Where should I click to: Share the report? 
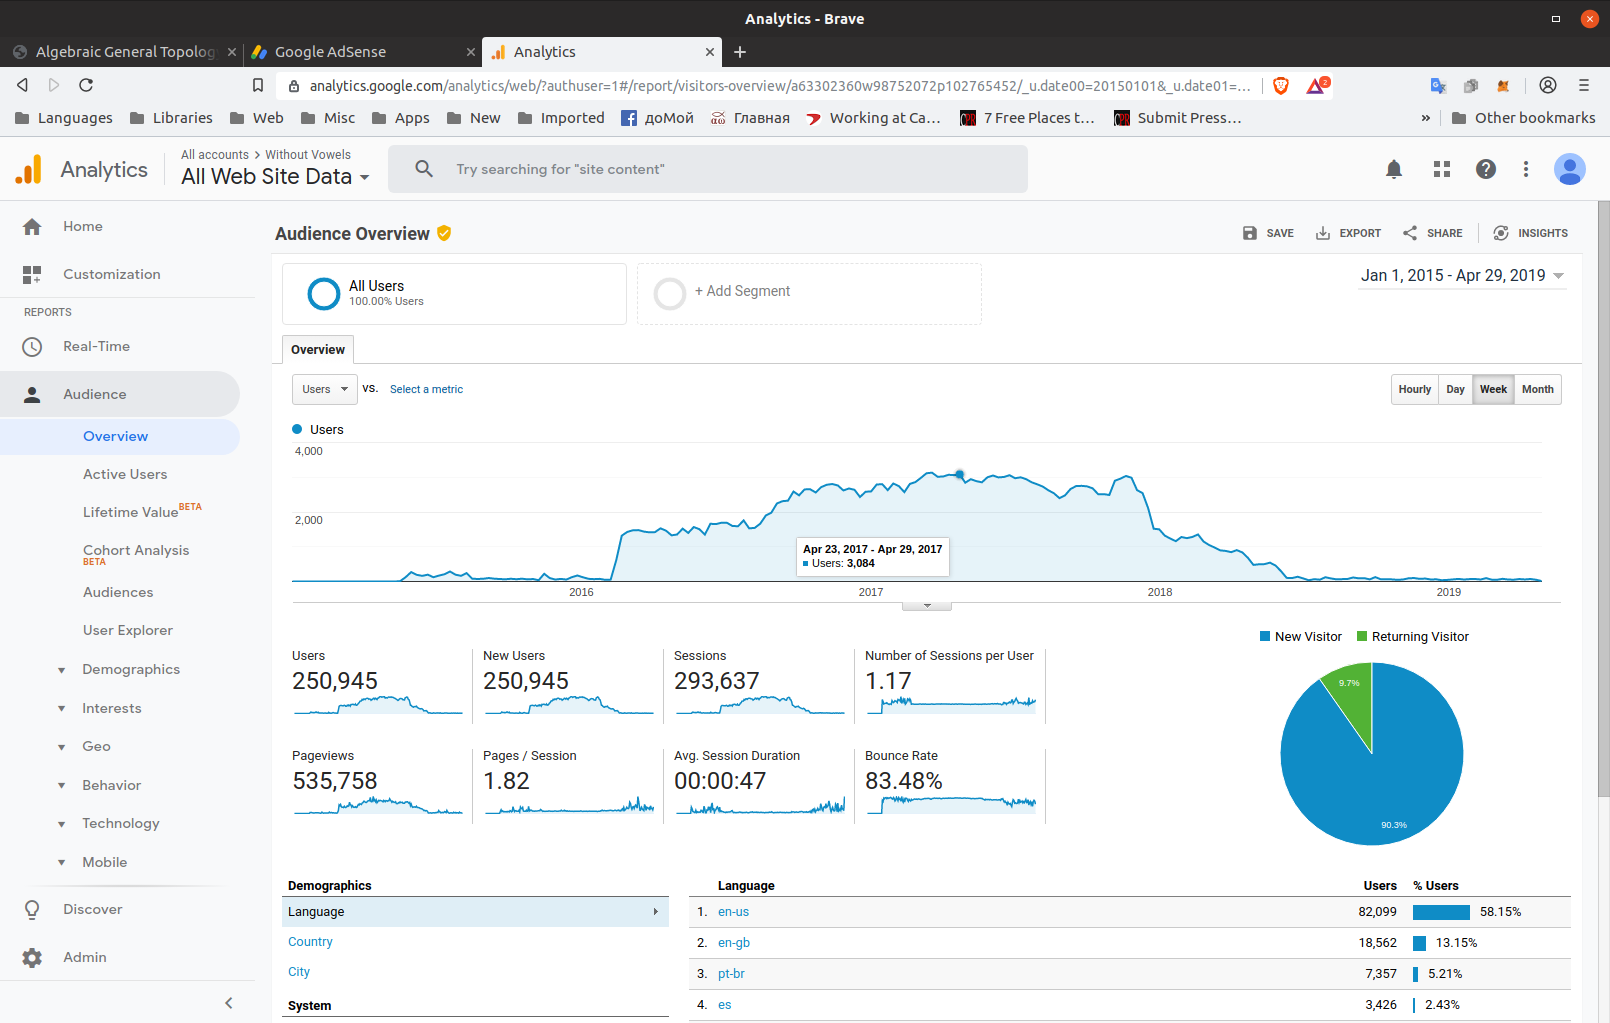coord(1433,233)
